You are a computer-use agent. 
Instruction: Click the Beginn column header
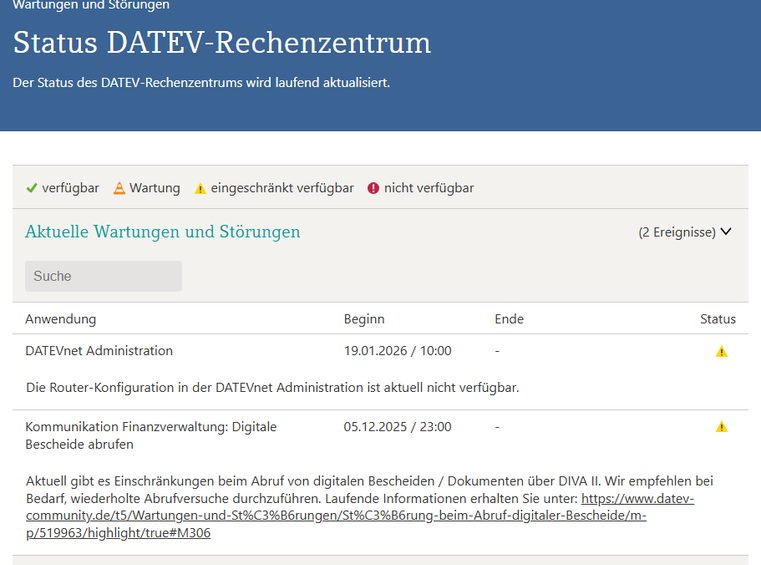pyautogui.click(x=364, y=319)
